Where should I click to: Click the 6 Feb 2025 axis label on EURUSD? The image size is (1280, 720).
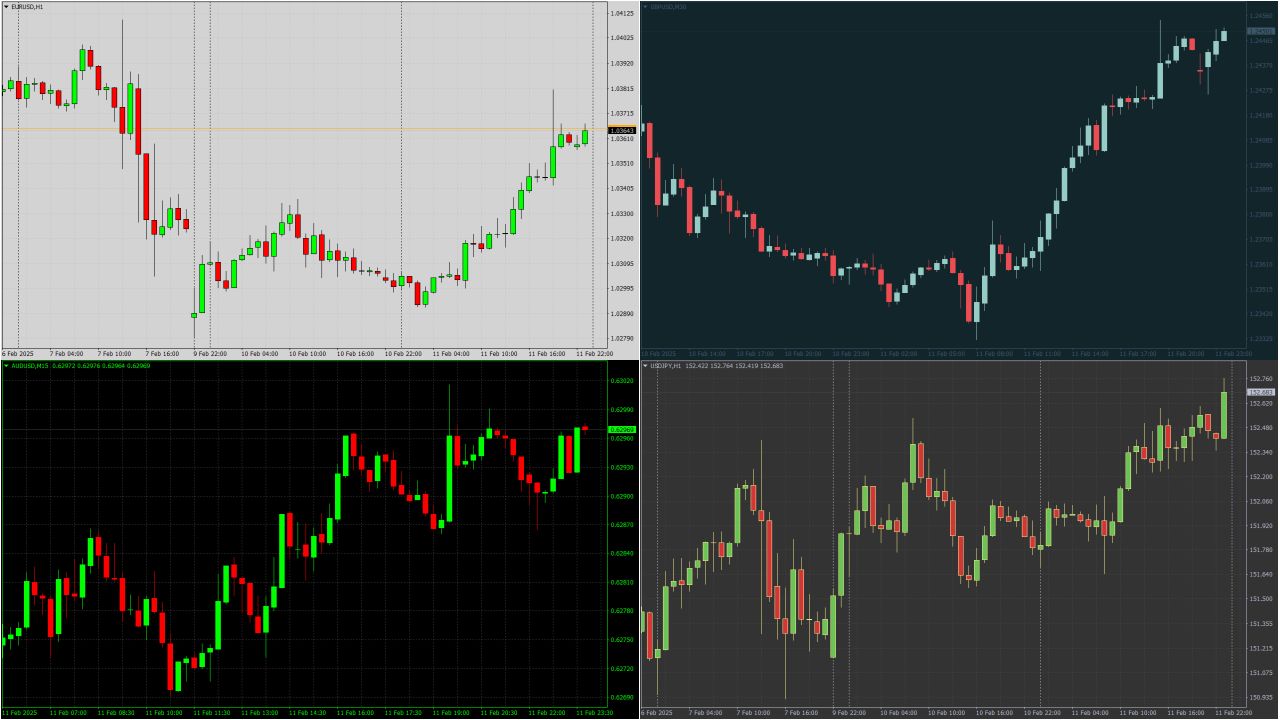pos(20,353)
